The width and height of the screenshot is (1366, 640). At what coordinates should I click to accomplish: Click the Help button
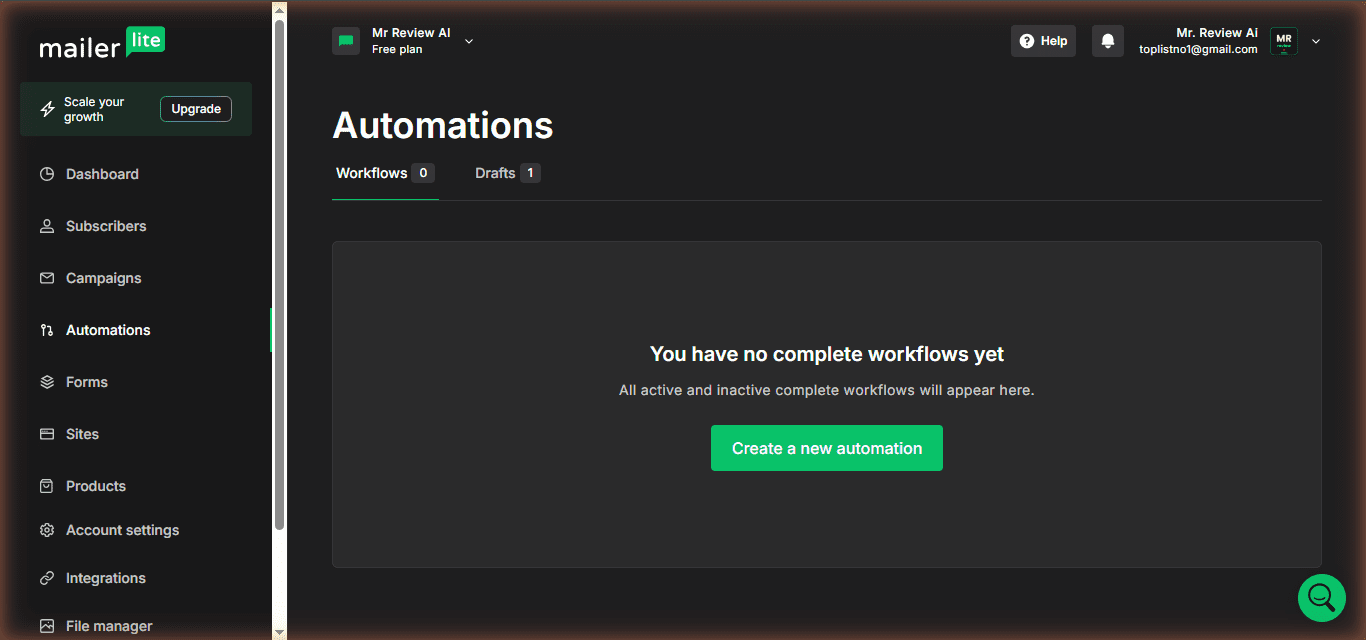(1043, 41)
